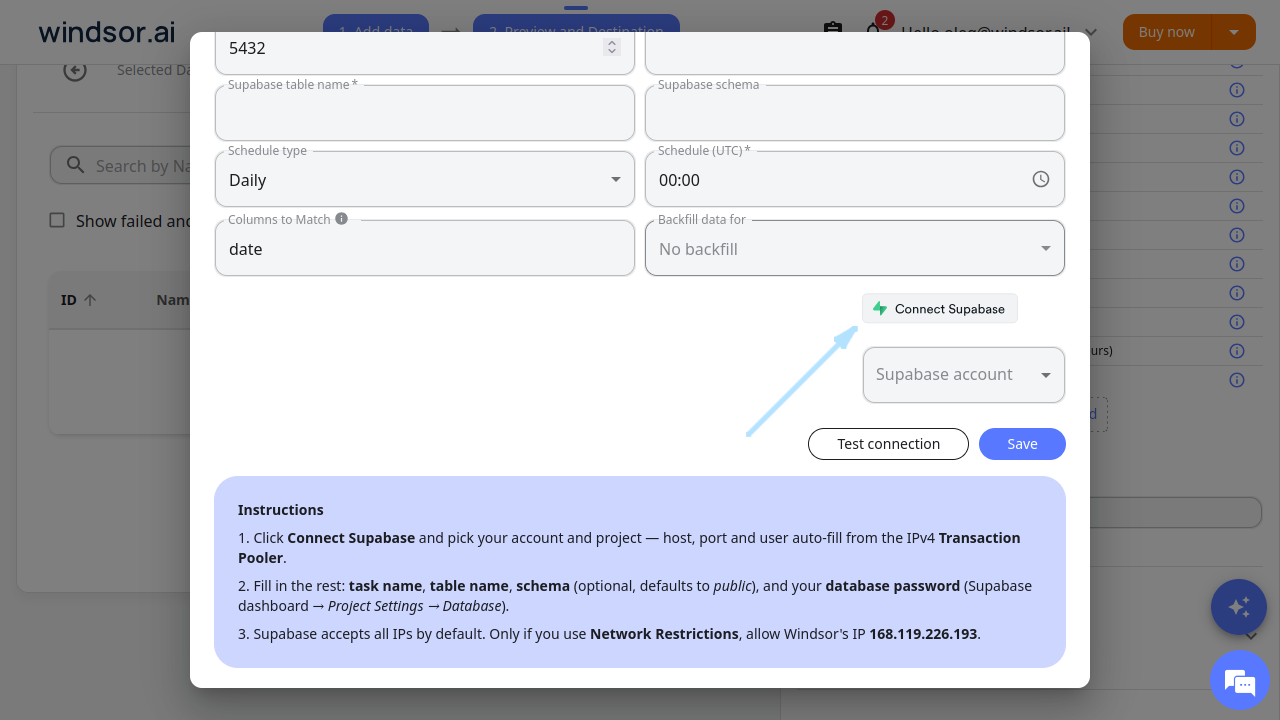This screenshot has width=1280, height=720.
Task: Click the Columns to Match field with date
Action: coord(425,248)
